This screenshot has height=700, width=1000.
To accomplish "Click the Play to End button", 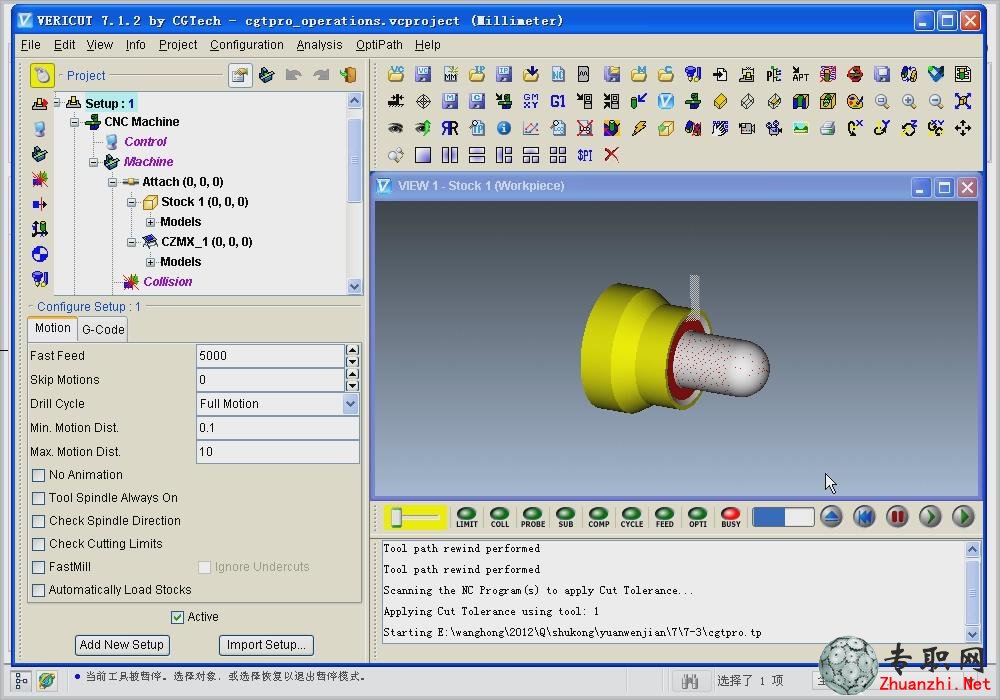I will pyautogui.click(x=963, y=516).
